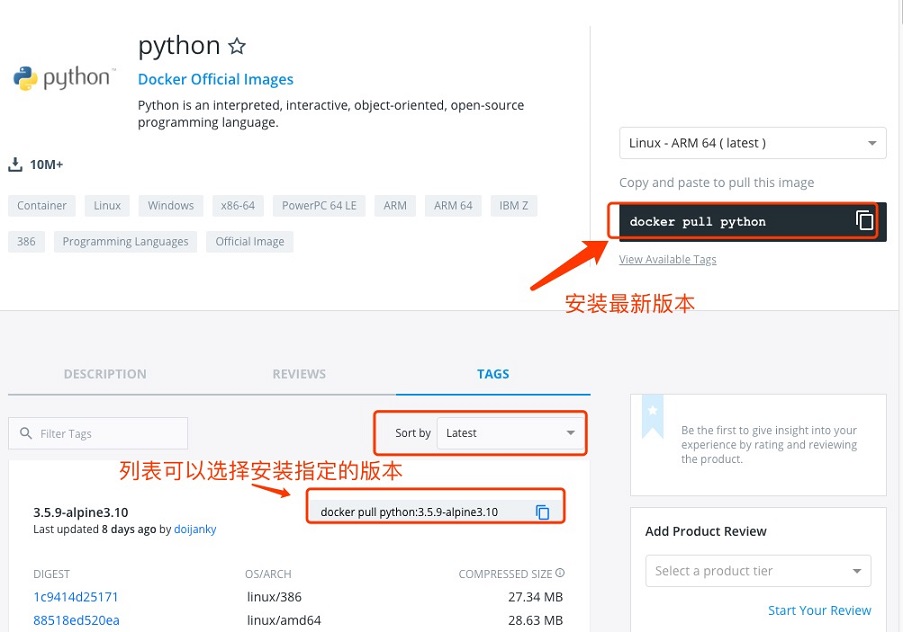Click the Official Image tag chip
The height and width of the screenshot is (632, 903).
click(249, 241)
